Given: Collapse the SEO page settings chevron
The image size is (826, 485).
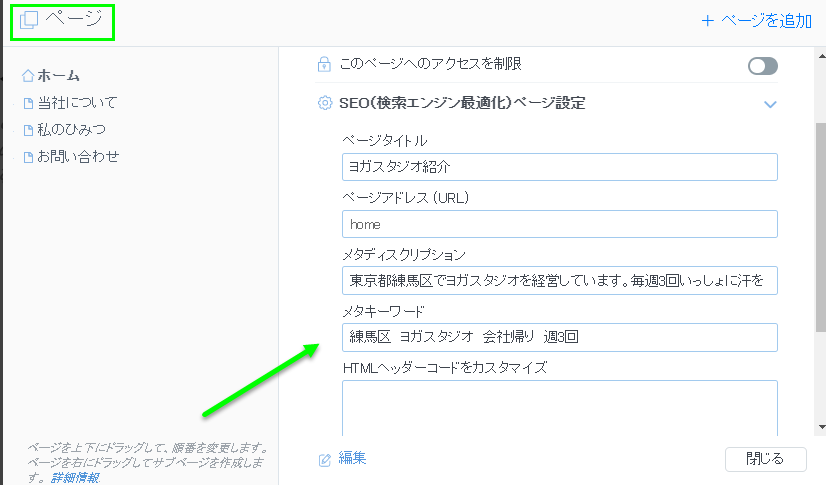Looking at the screenshot, I should tap(770, 104).
